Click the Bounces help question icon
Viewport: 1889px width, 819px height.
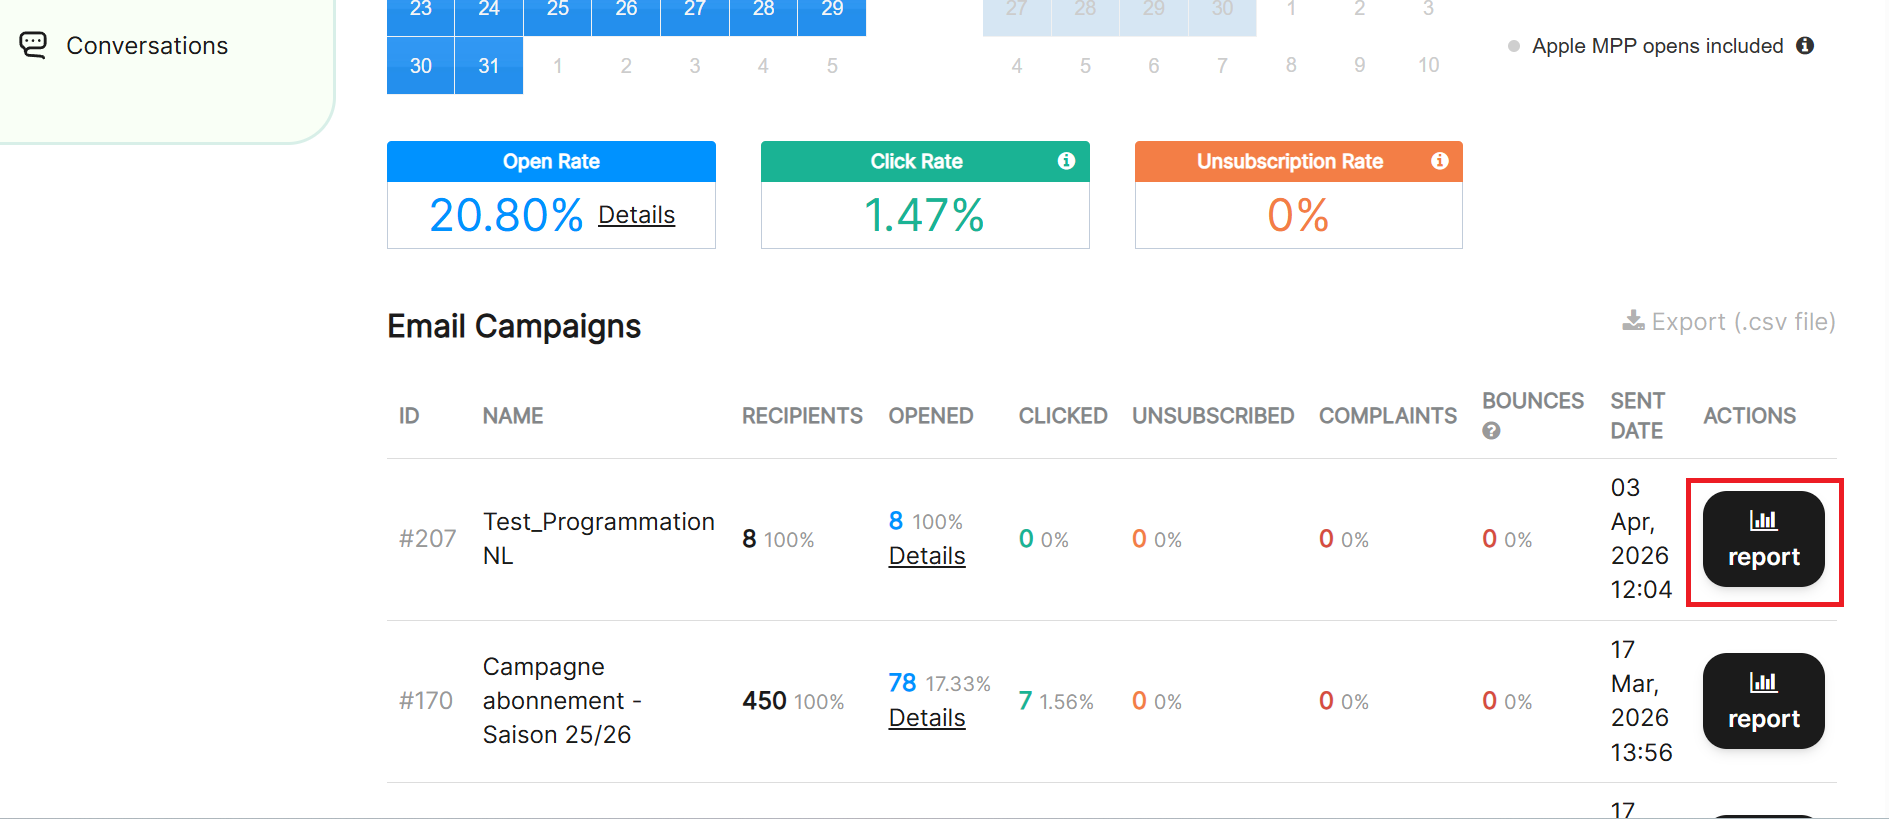(1491, 431)
